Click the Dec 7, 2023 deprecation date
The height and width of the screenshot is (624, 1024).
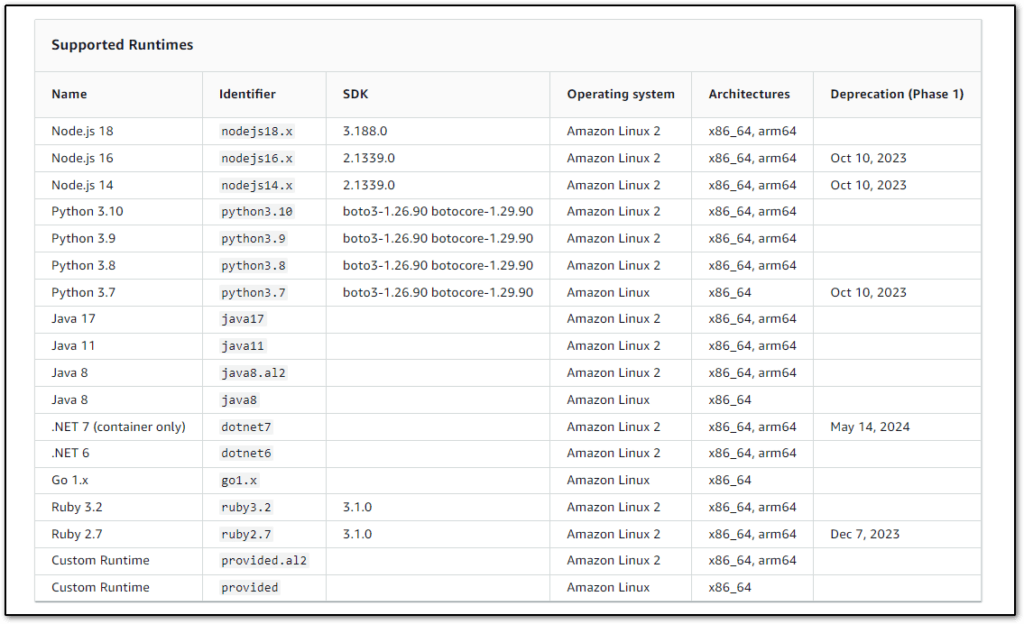[862, 533]
